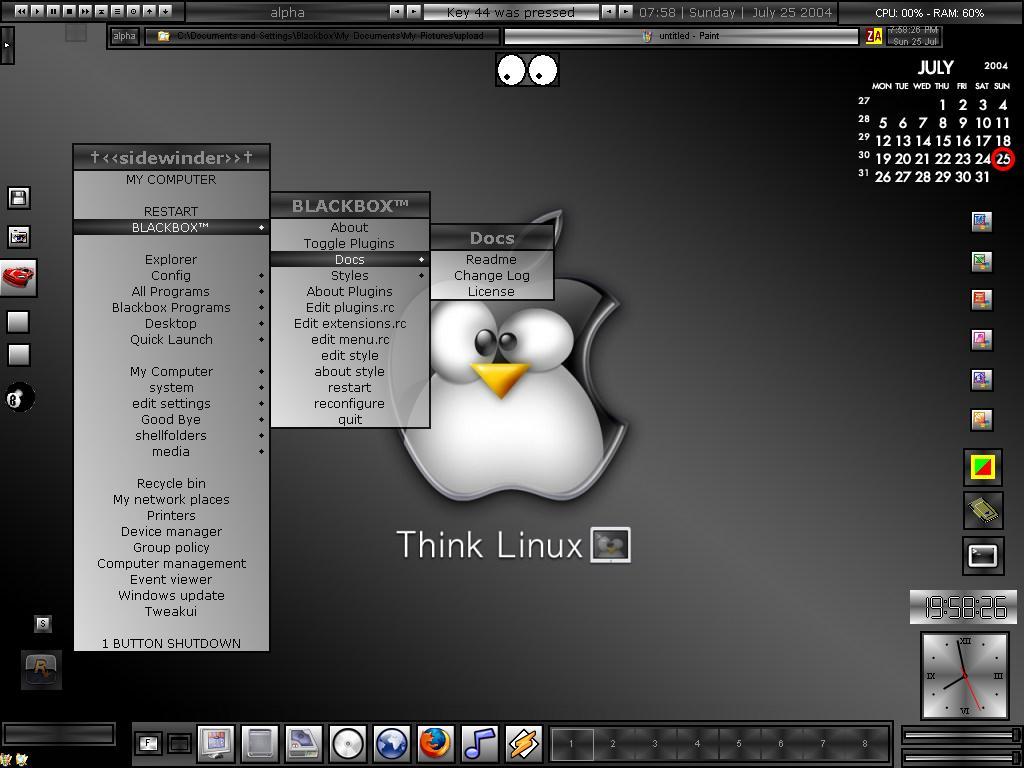The image size is (1024, 768).
Task: Open the playlist list icon in media controls
Action: pos(117,11)
